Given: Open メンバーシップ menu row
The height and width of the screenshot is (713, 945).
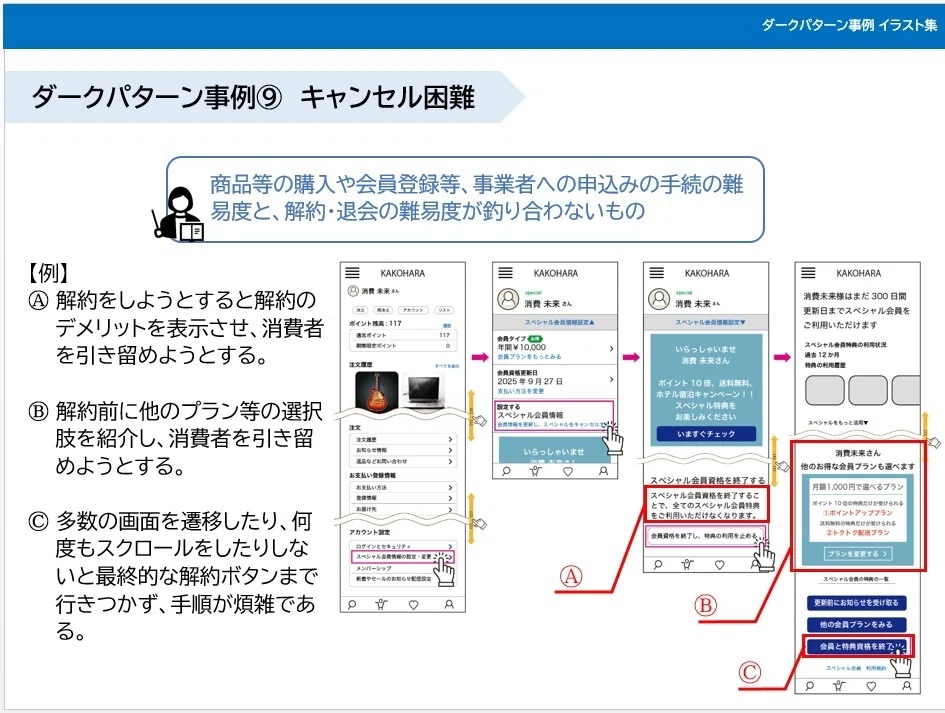Looking at the screenshot, I should click(x=402, y=568).
